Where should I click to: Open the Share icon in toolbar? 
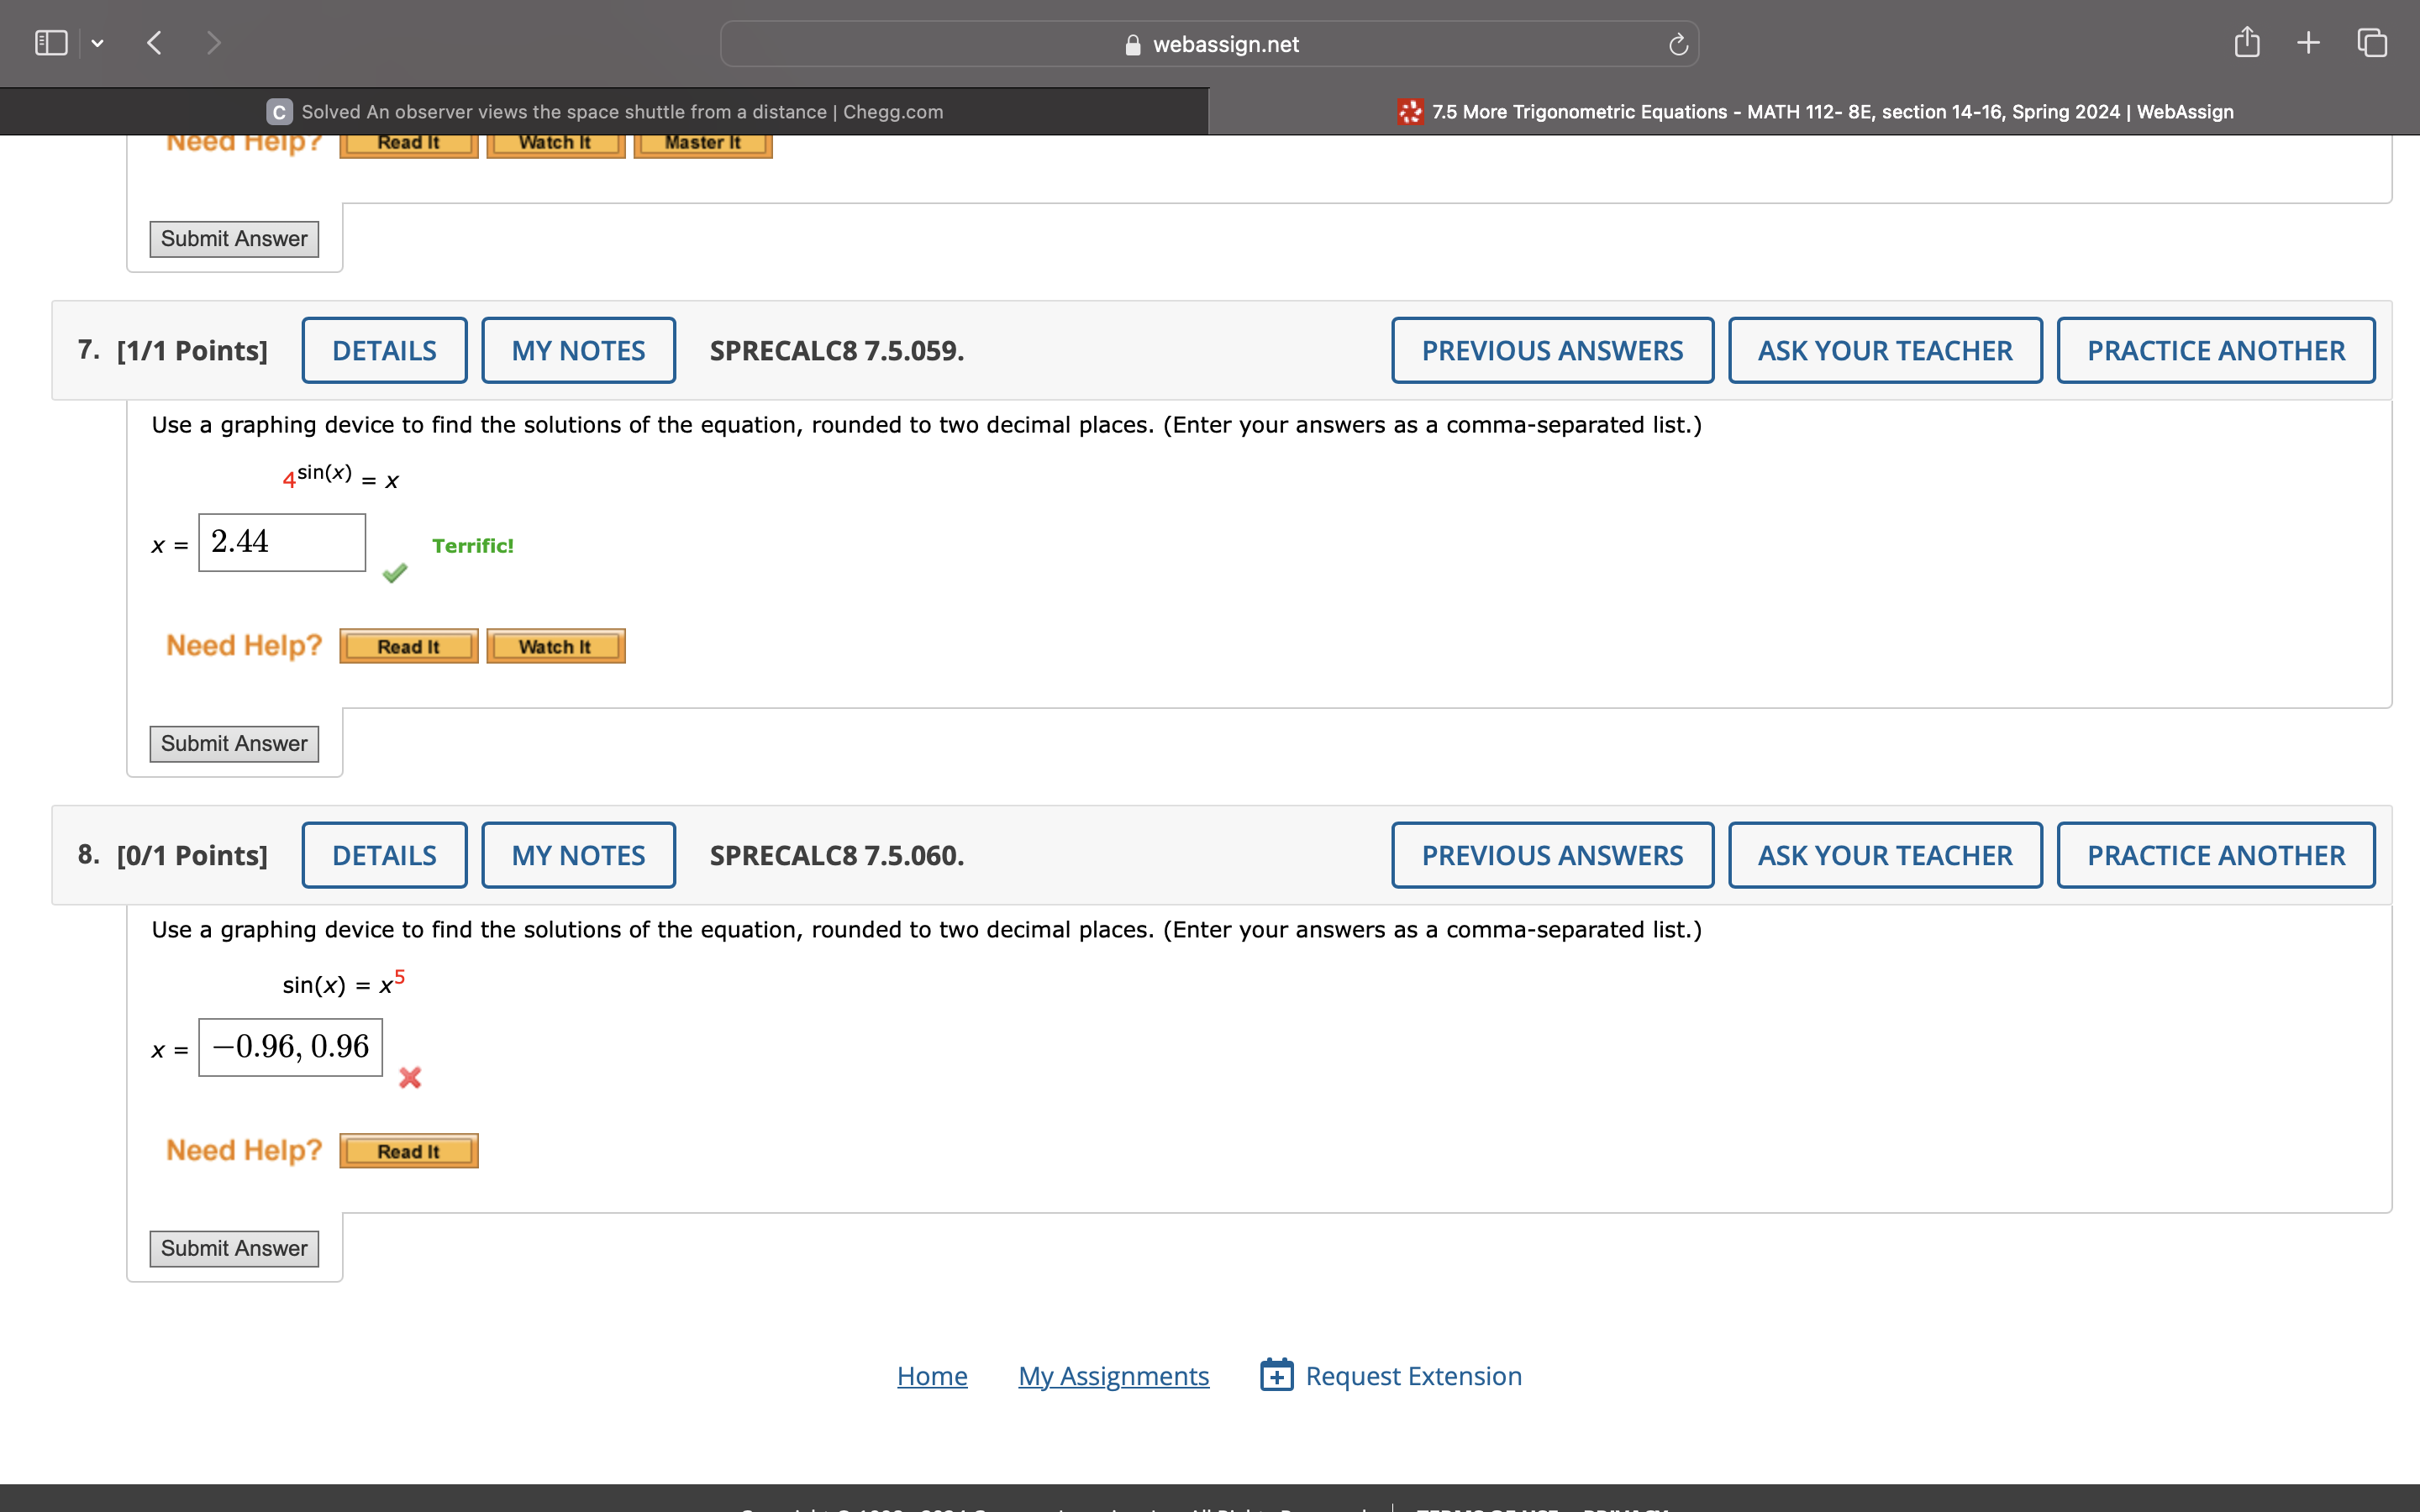[2247, 42]
